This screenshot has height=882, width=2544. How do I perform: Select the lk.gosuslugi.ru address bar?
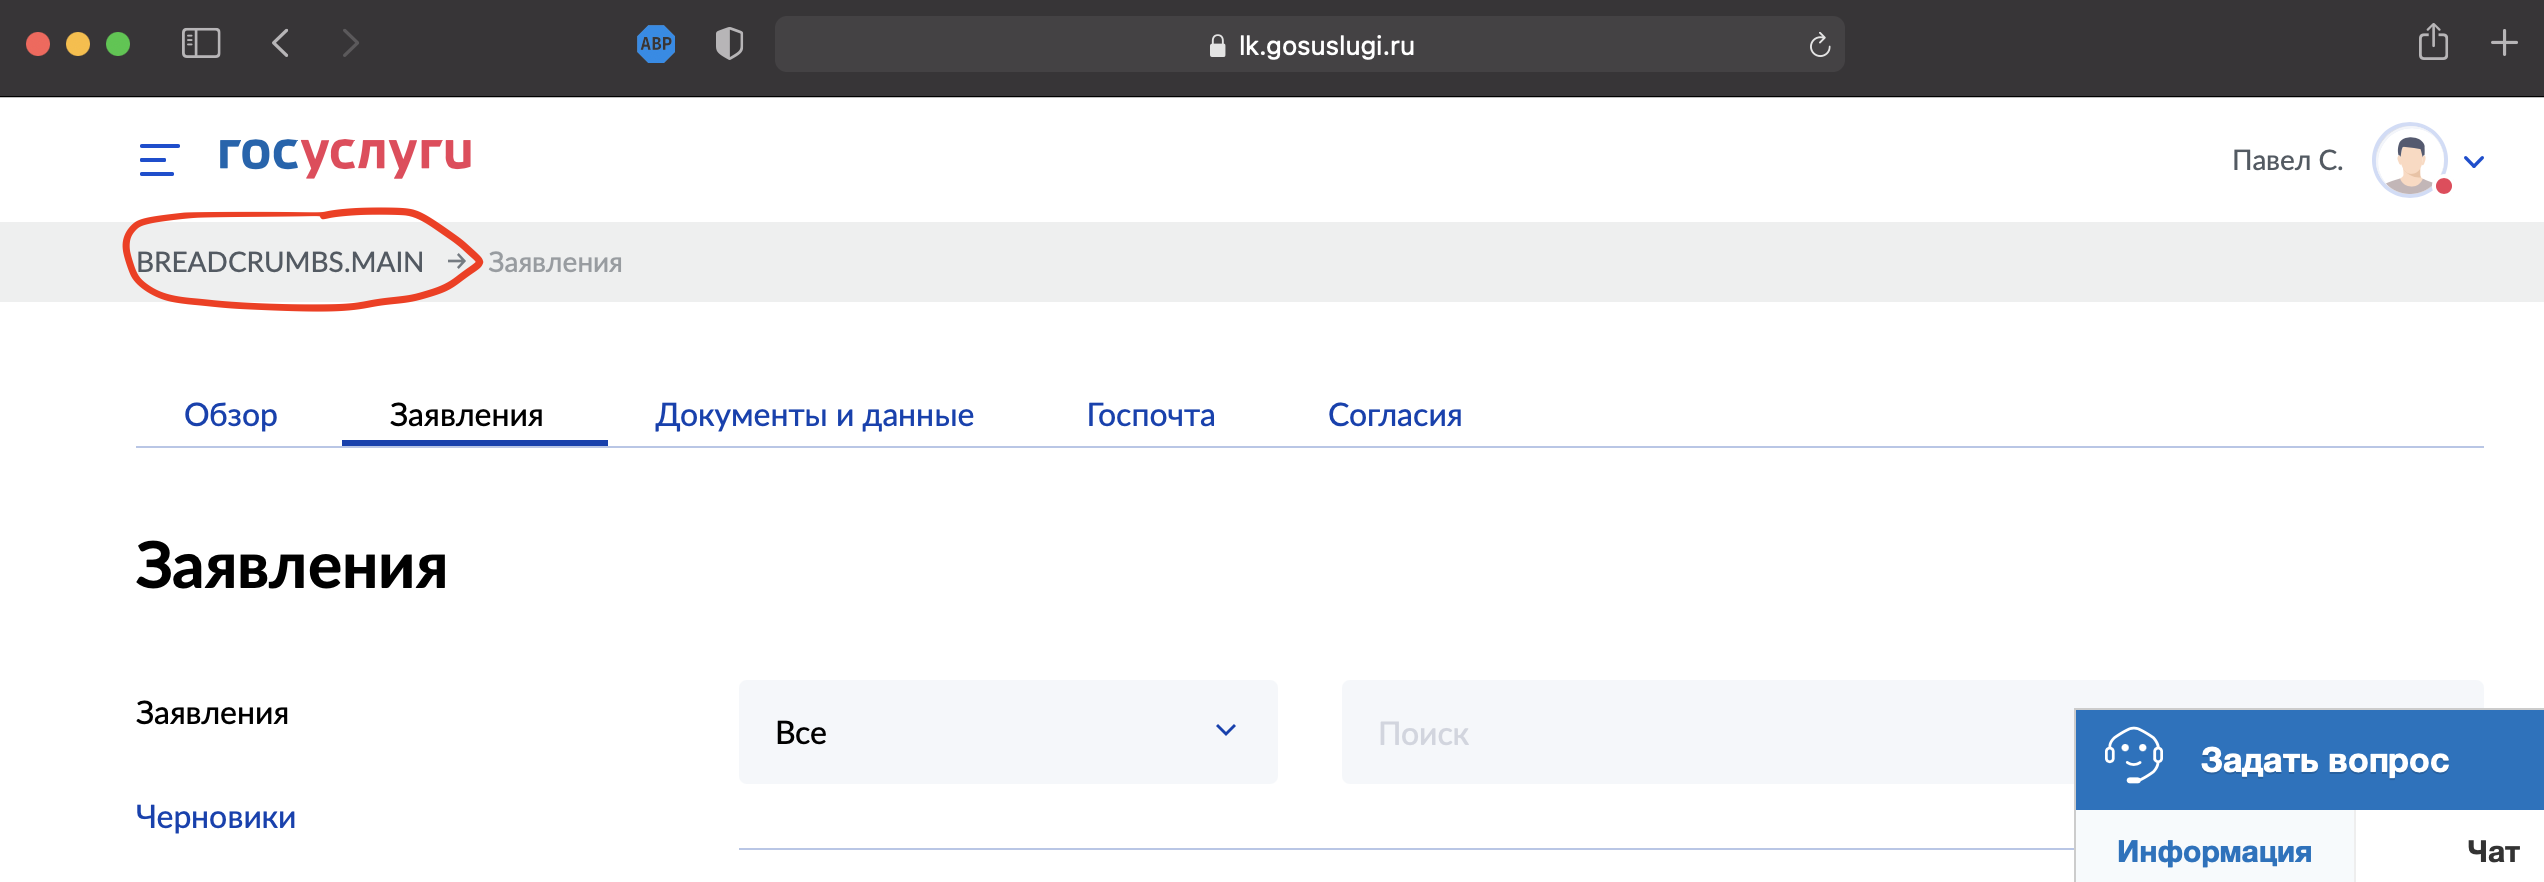point(1310,45)
